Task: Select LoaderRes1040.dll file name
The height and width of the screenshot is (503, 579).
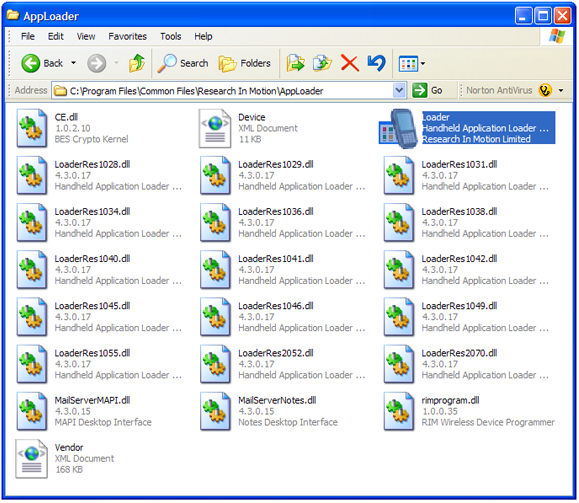Action: [x=92, y=259]
